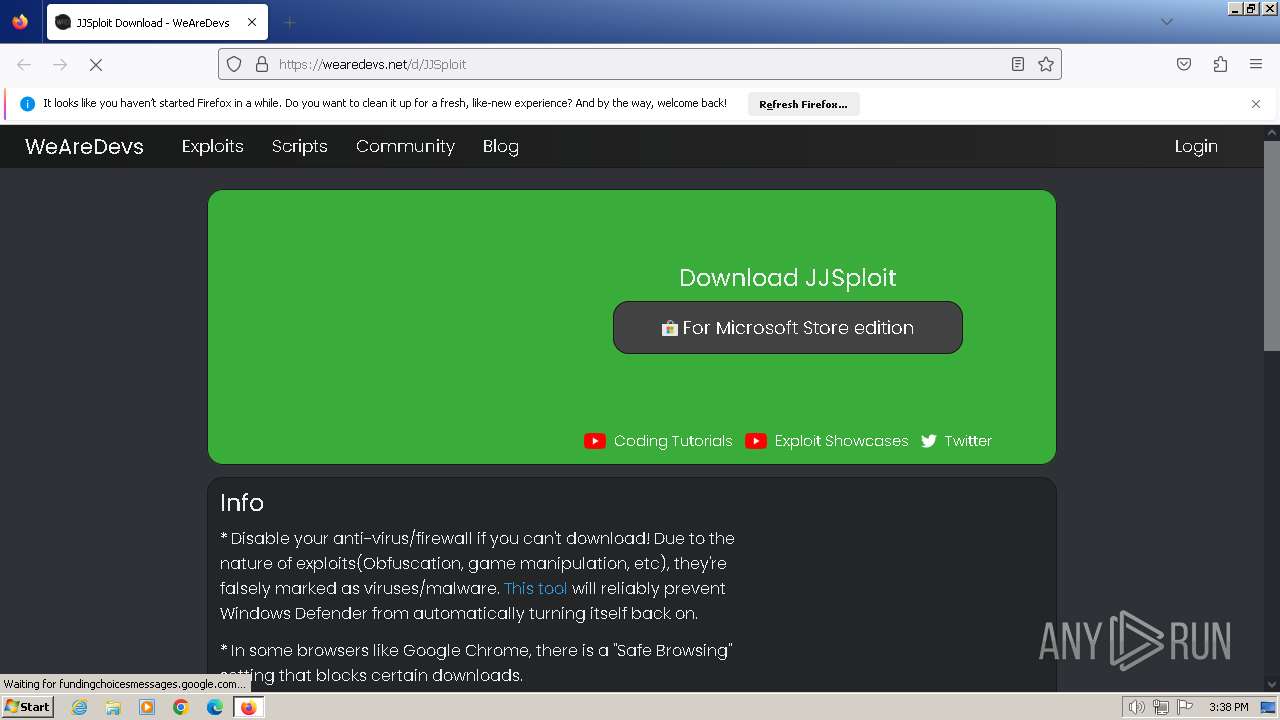Open the Windows Start menu
The height and width of the screenshot is (720, 1280).
27,707
